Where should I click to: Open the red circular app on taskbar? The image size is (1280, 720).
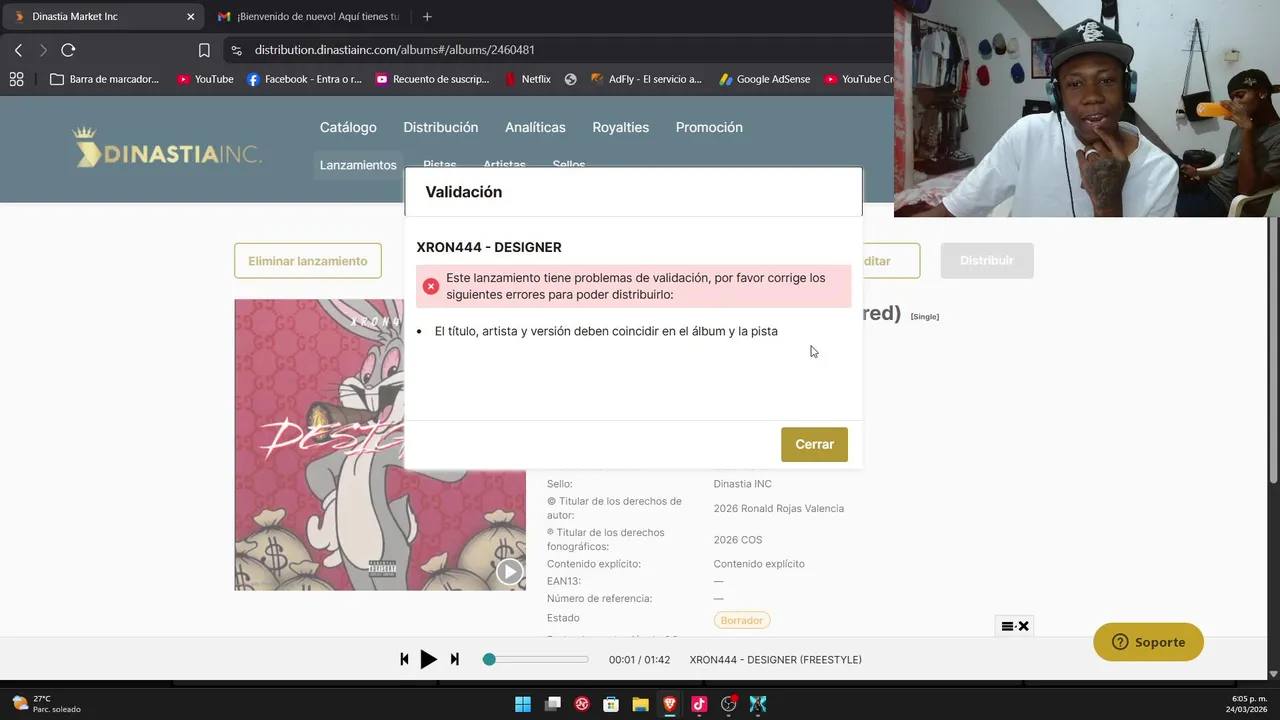[x=582, y=704]
